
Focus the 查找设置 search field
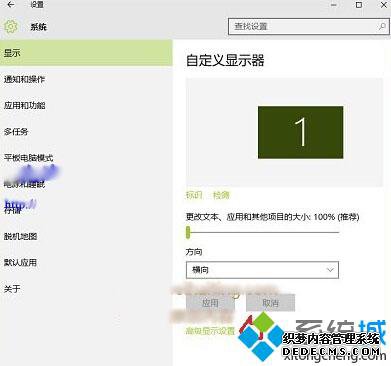pos(309,26)
